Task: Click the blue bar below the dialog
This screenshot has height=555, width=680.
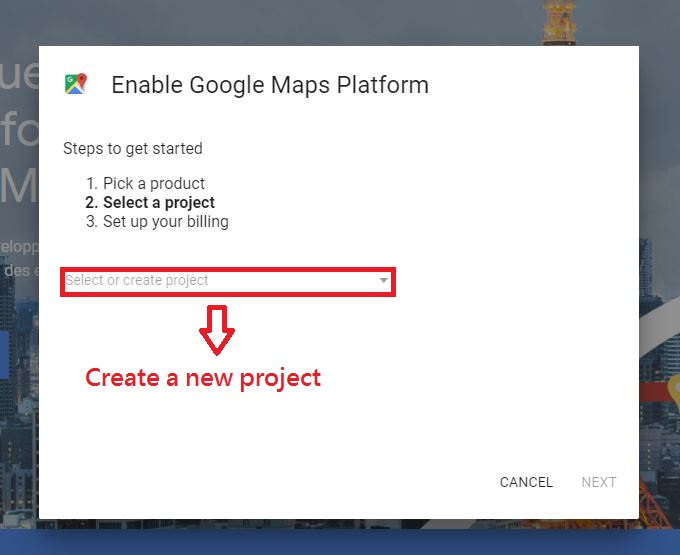Action: 340,540
